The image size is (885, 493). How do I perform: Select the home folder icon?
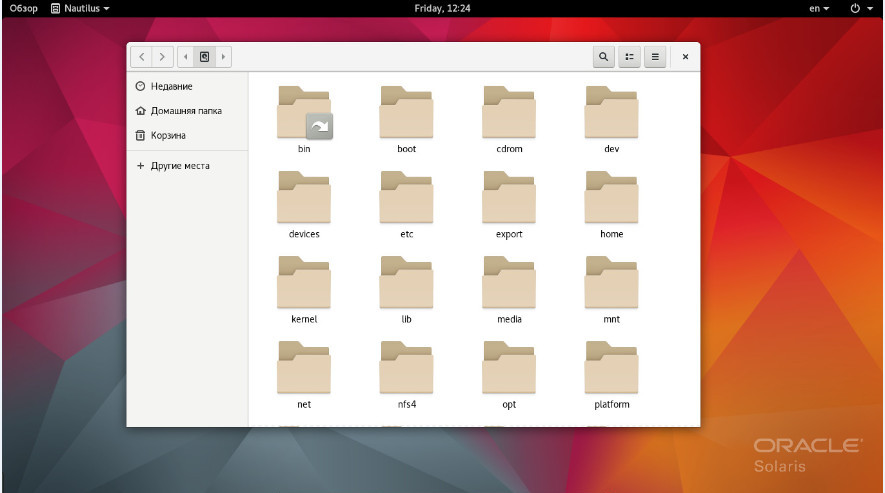611,198
